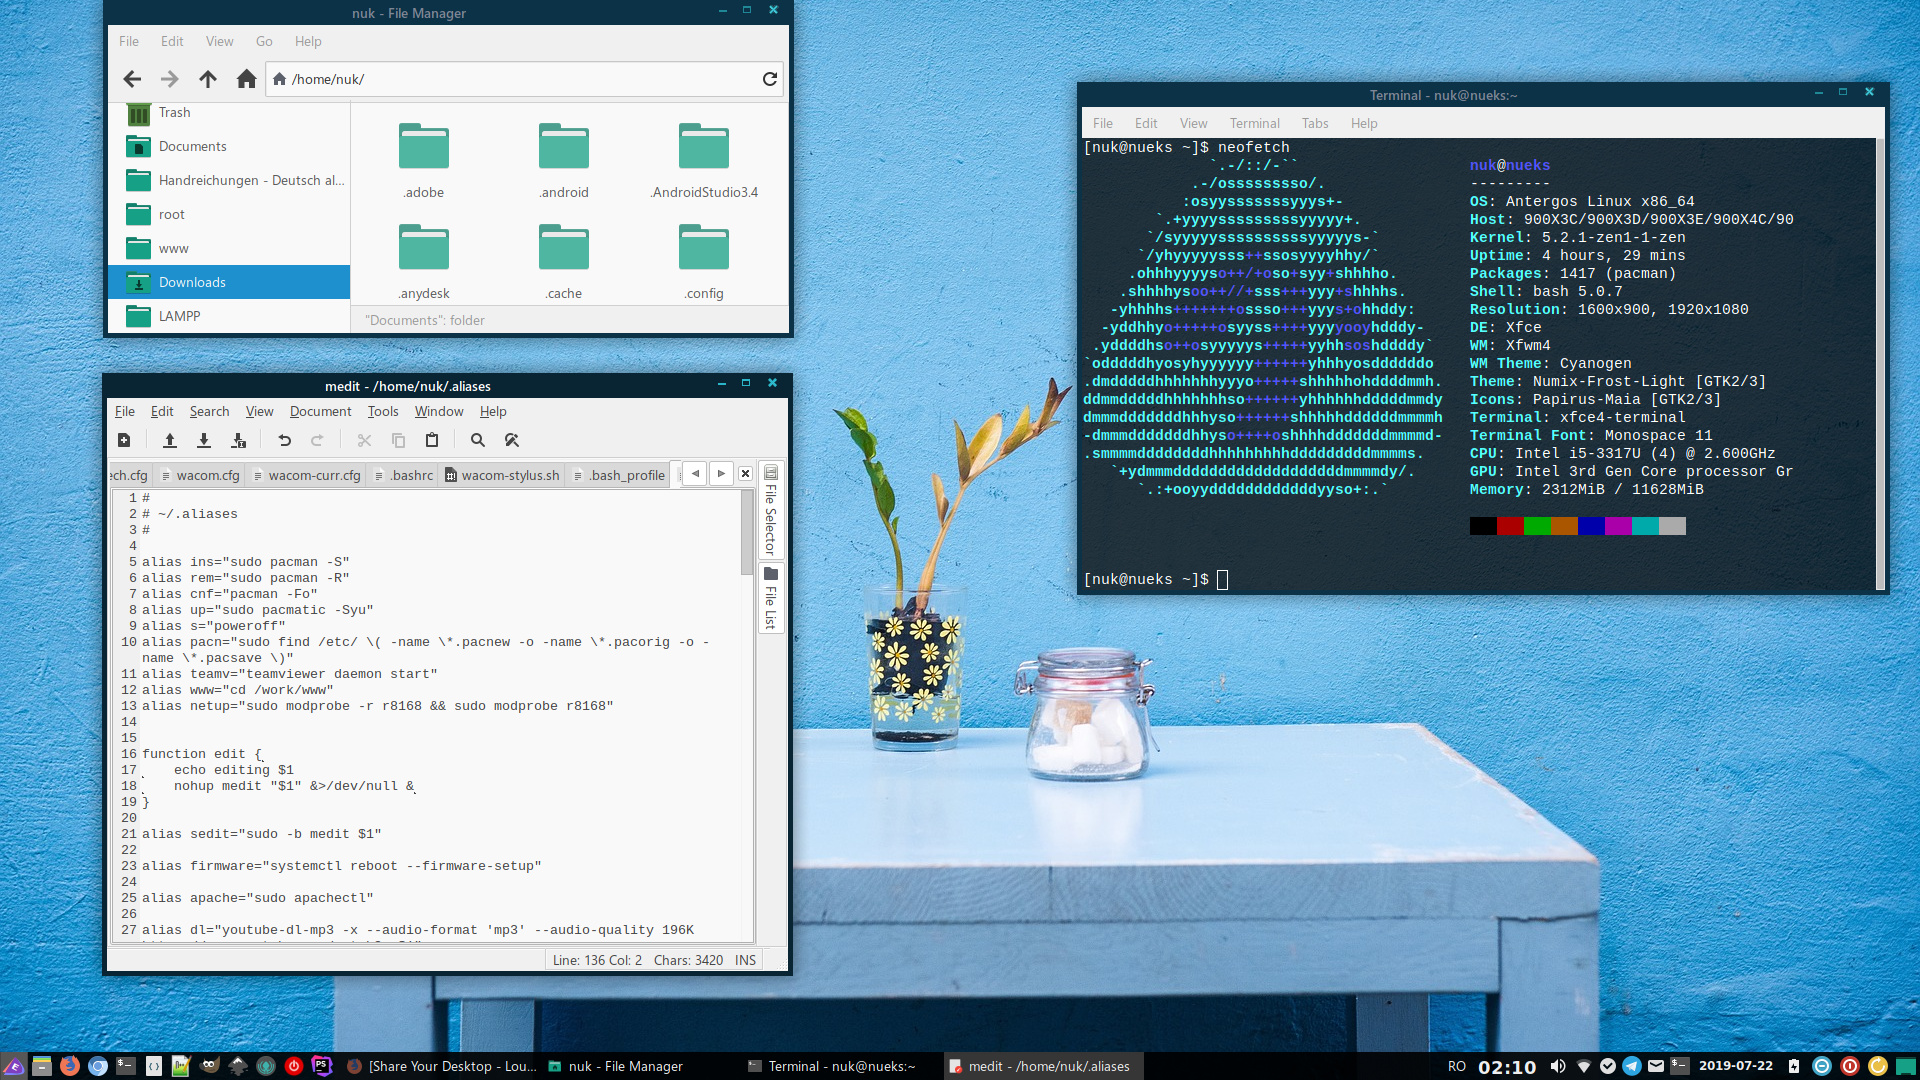Click the paste clipboard icon in medit
The height and width of the screenshot is (1080, 1920).
click(432, 440)
